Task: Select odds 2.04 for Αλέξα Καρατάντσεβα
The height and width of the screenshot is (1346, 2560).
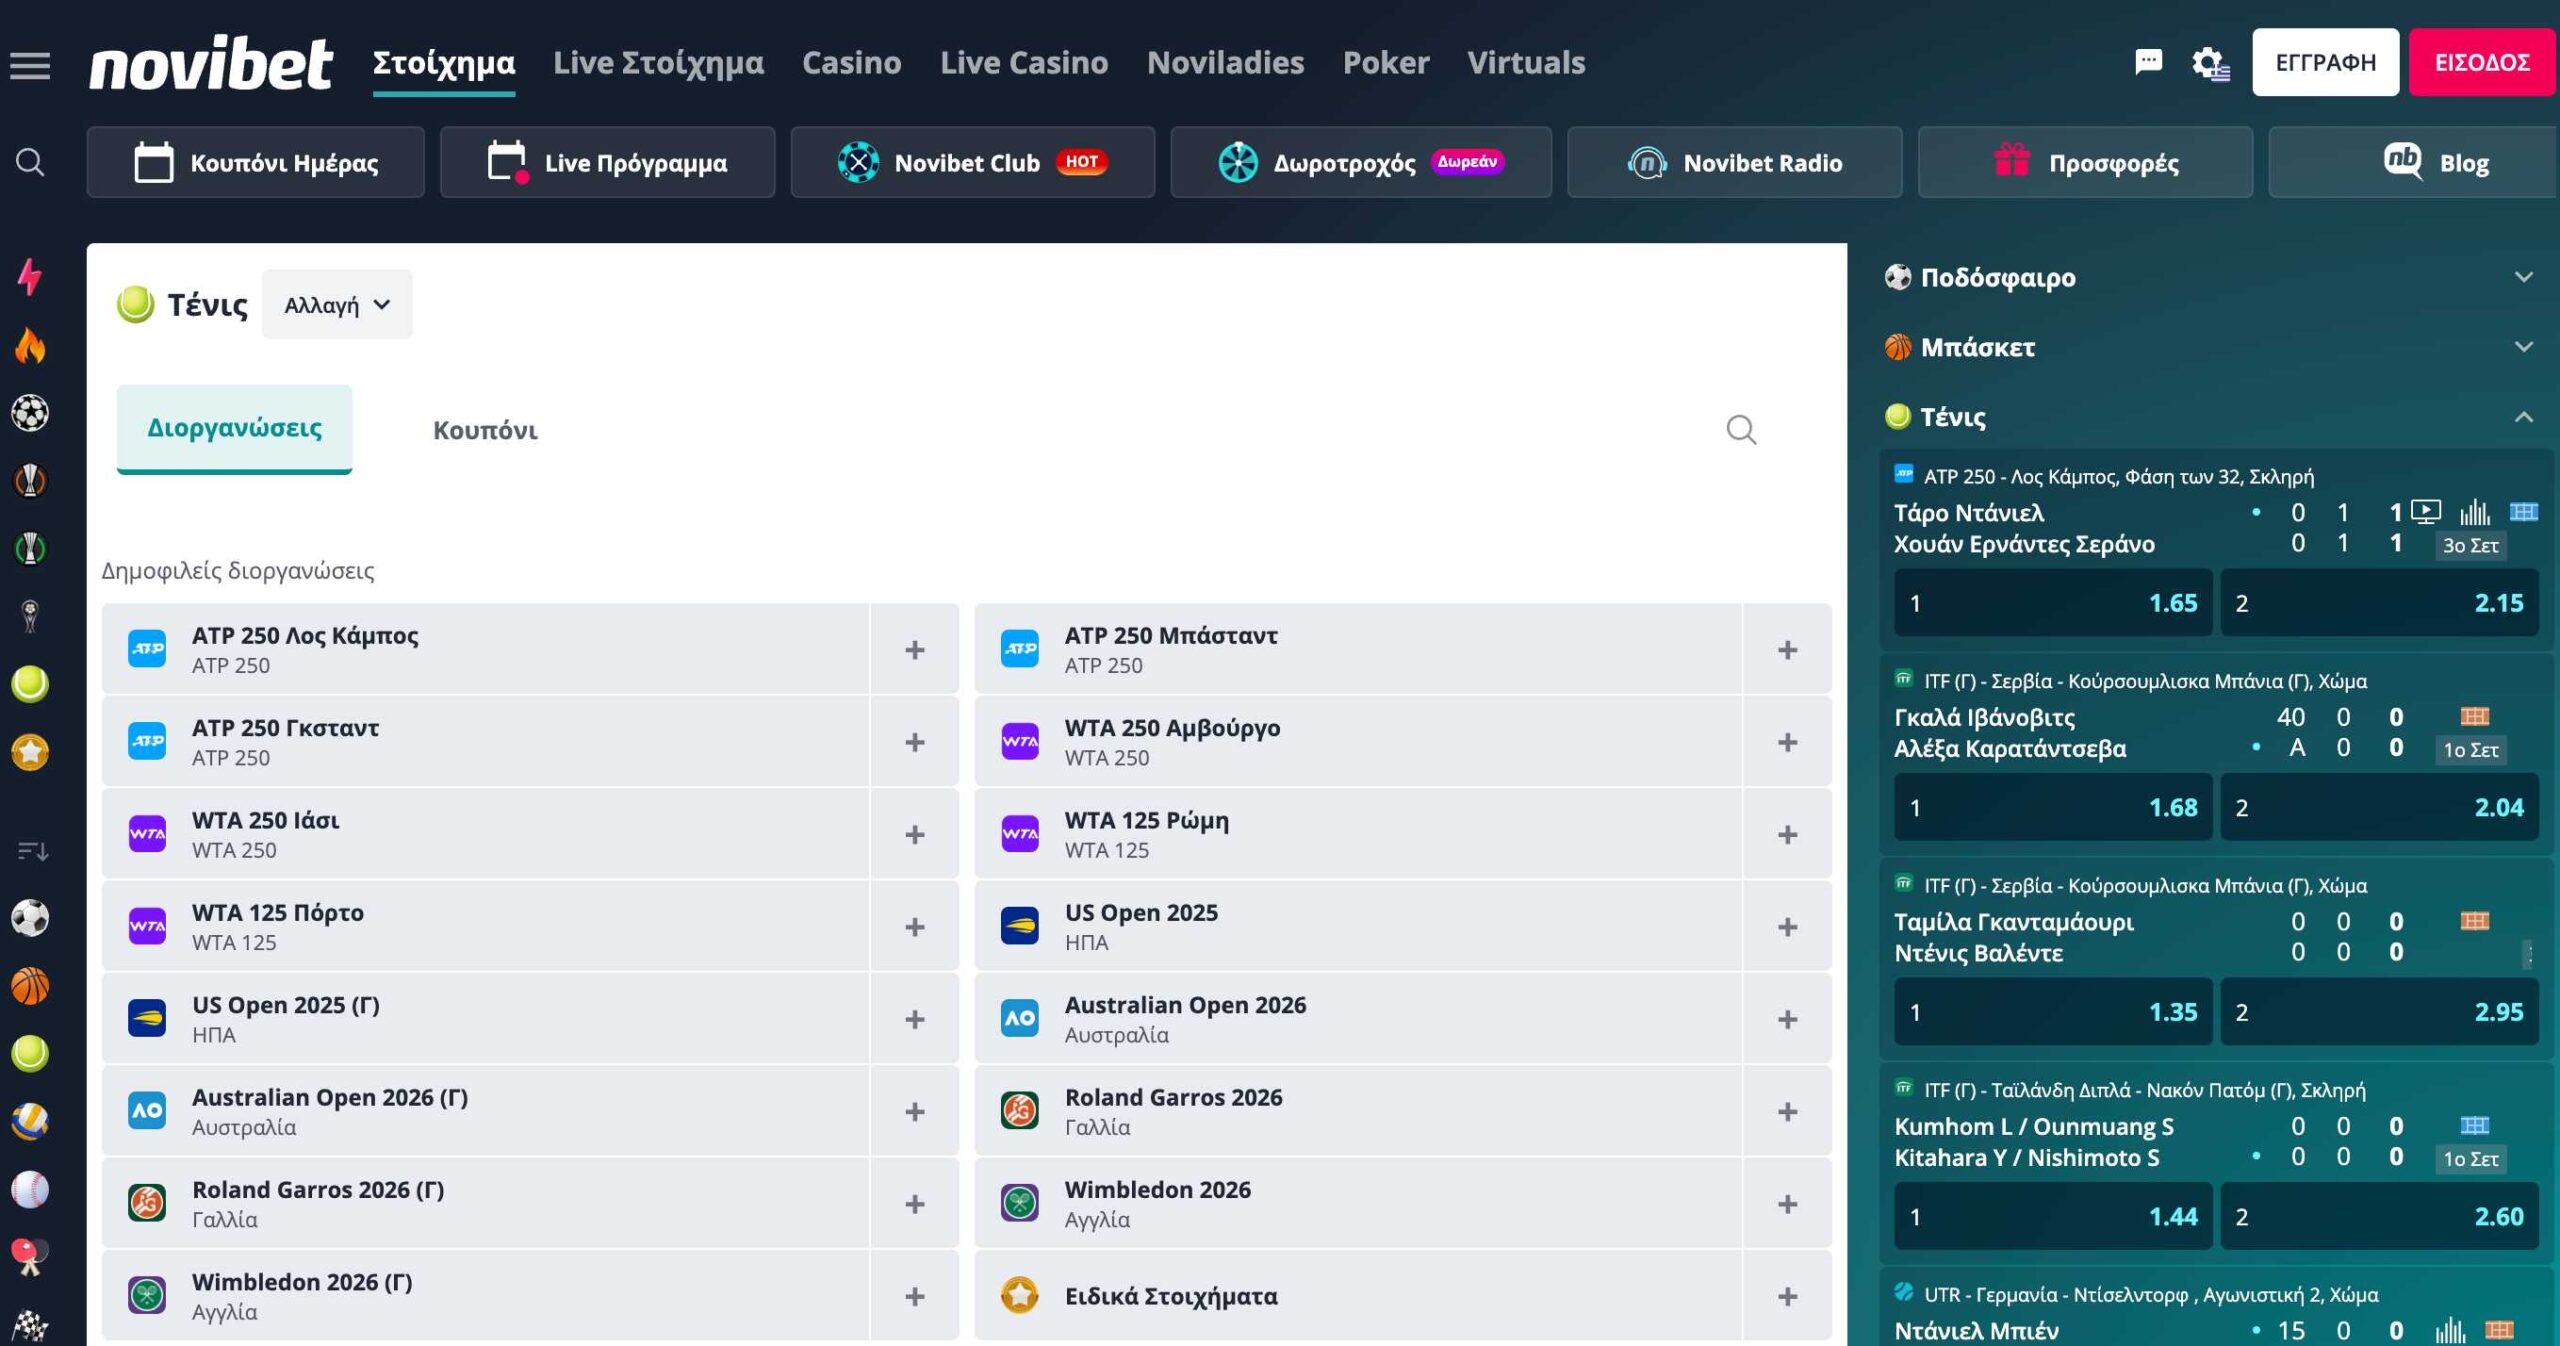Action: pyautogui.click(x=2379, y=807)
